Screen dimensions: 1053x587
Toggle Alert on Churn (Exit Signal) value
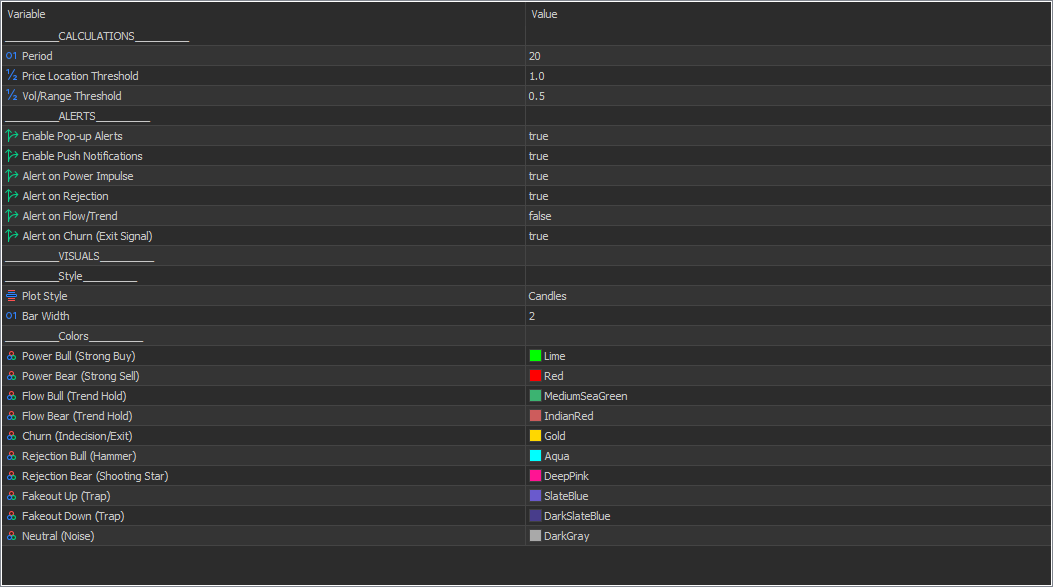pyautogui.click(x=538, y=236)
